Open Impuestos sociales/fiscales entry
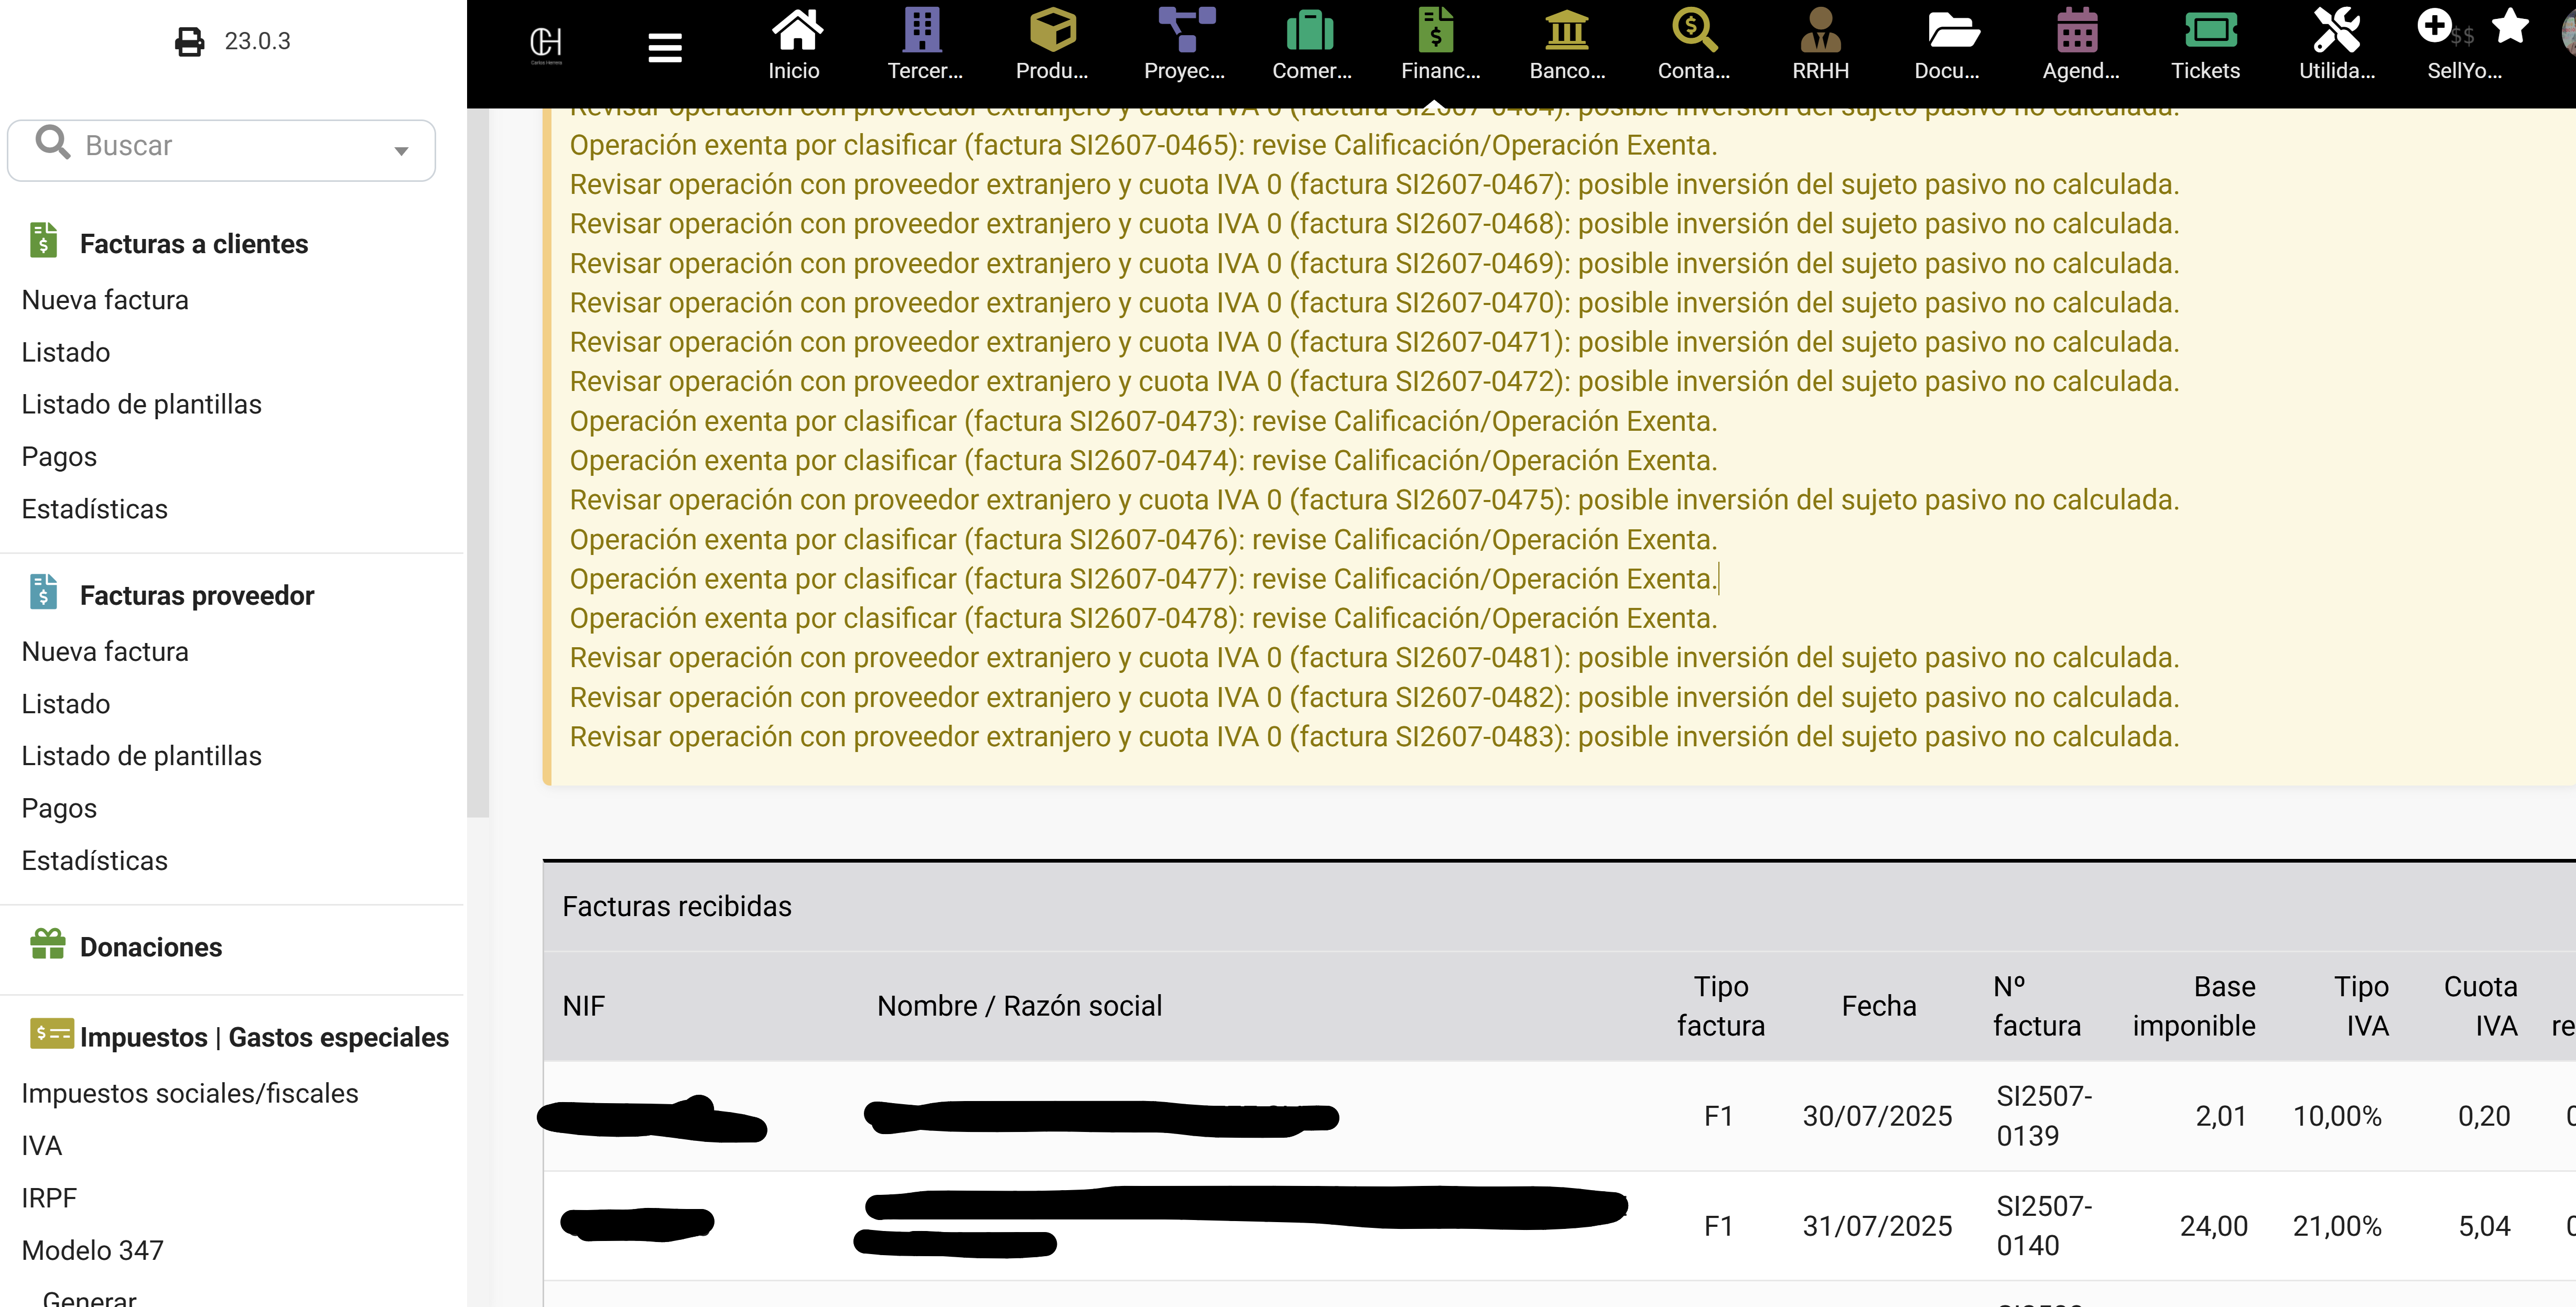The width and height of the screenshot is (2576, 1307). pyautogui.click(x=190, y=1094)
